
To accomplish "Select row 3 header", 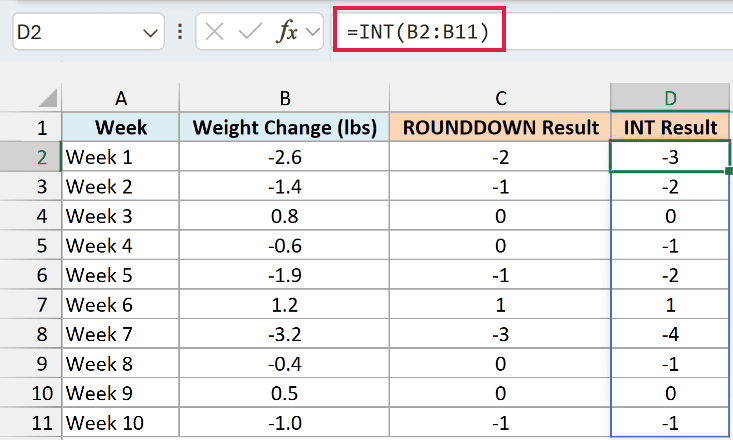I will (x=31, y=186).
